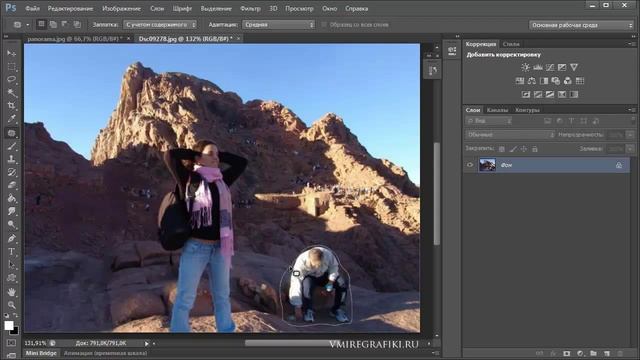Select the Zoom tool in toolbox
The height and width of the screenshot is (360, 640).
pyautogui.click(x=11, y=305)
